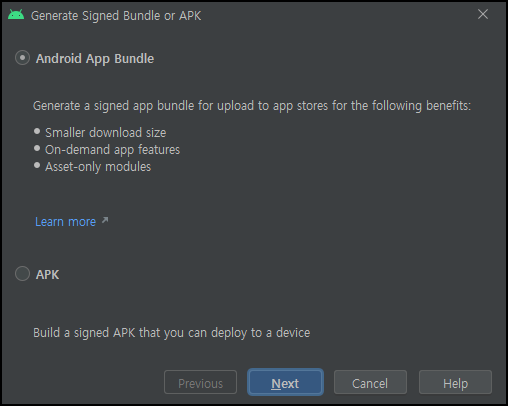Click the disabled Previous button
Viewport: 508px width, 406px height.
[200, 383]
